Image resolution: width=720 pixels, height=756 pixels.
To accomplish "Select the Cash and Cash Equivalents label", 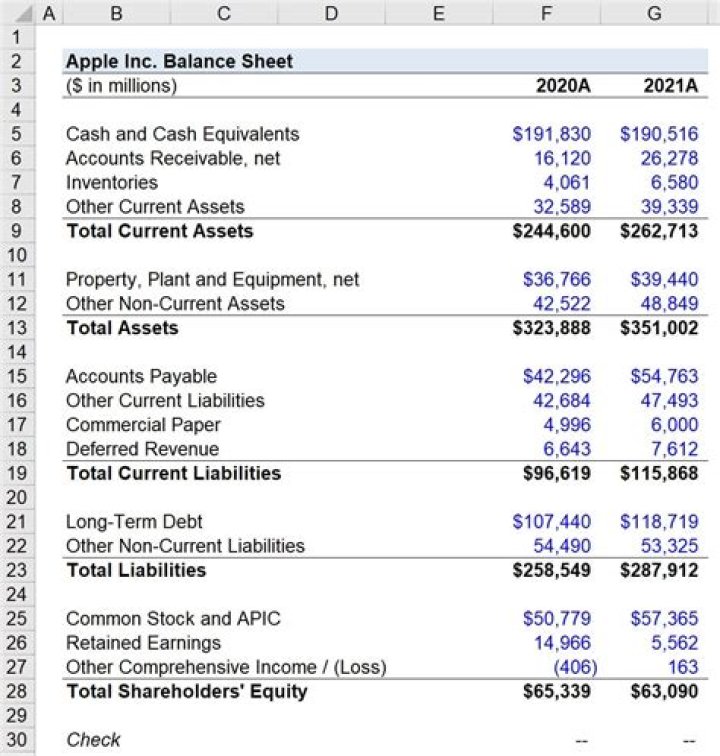I will (182, 134).
